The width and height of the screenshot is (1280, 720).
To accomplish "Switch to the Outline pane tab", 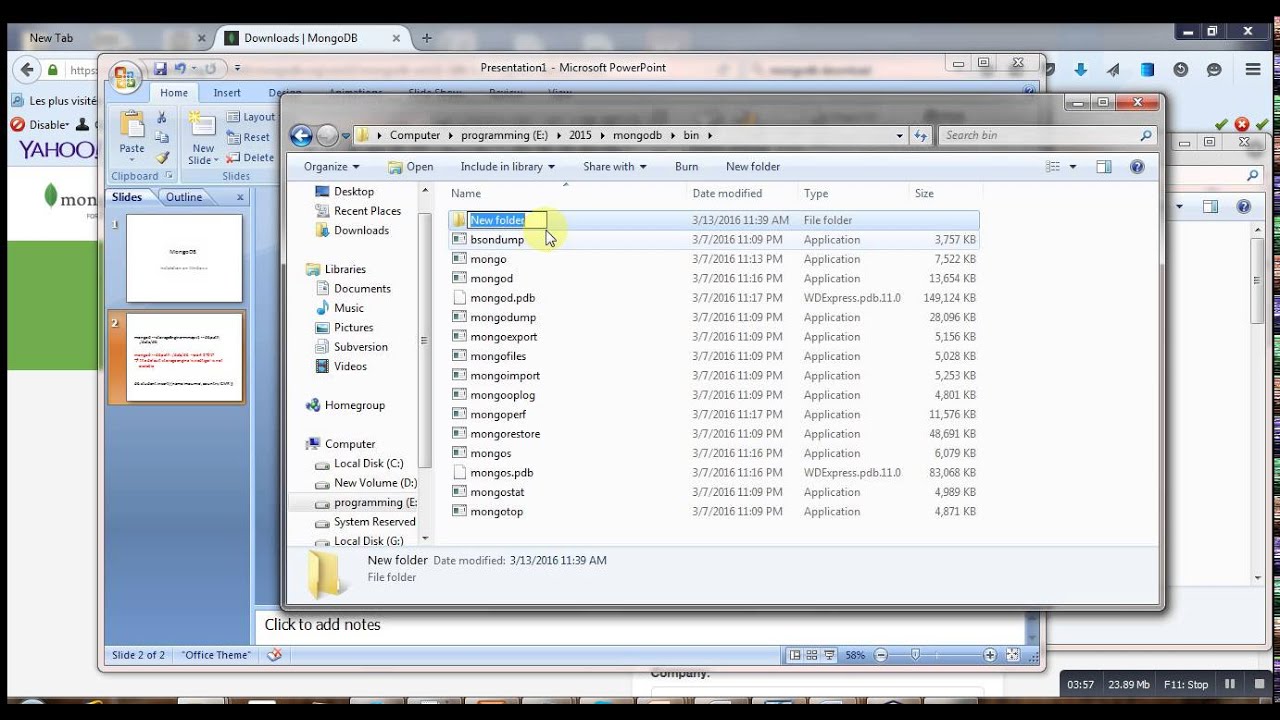I will (x=184, y=197).
